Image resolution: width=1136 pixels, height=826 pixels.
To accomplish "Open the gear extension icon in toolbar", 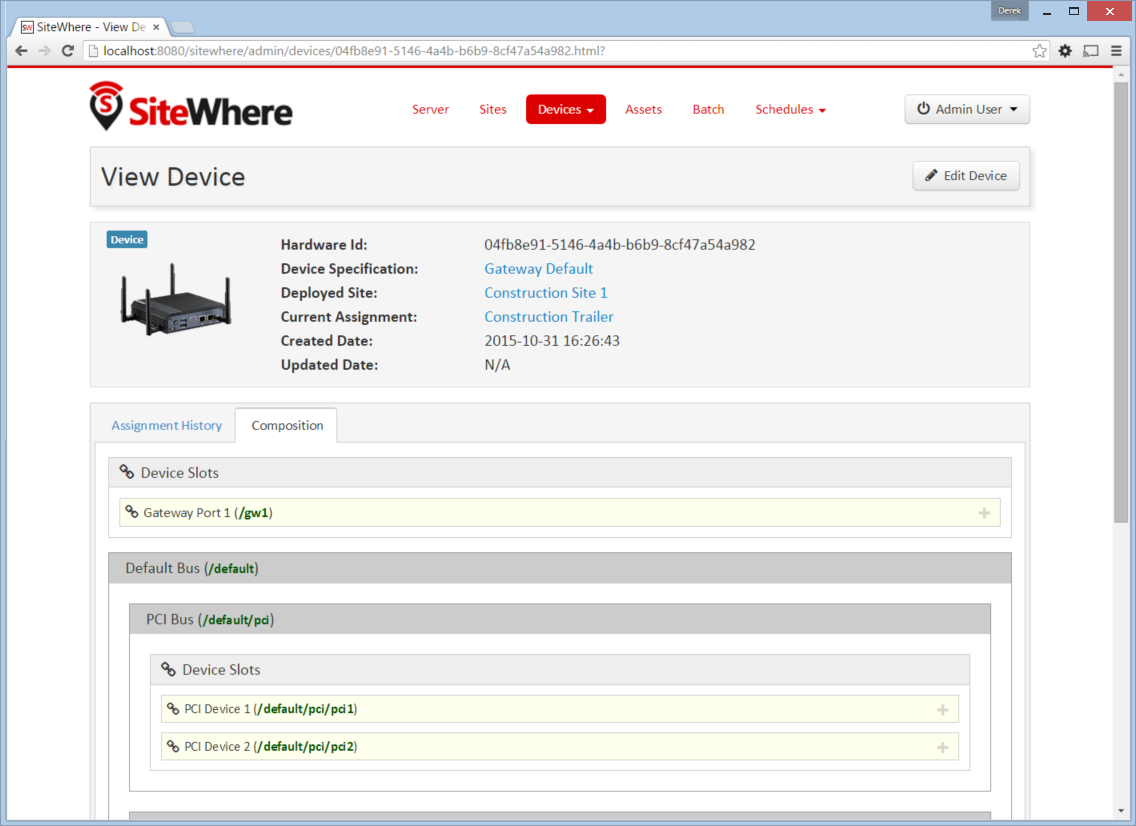I will coord(1065,51).
